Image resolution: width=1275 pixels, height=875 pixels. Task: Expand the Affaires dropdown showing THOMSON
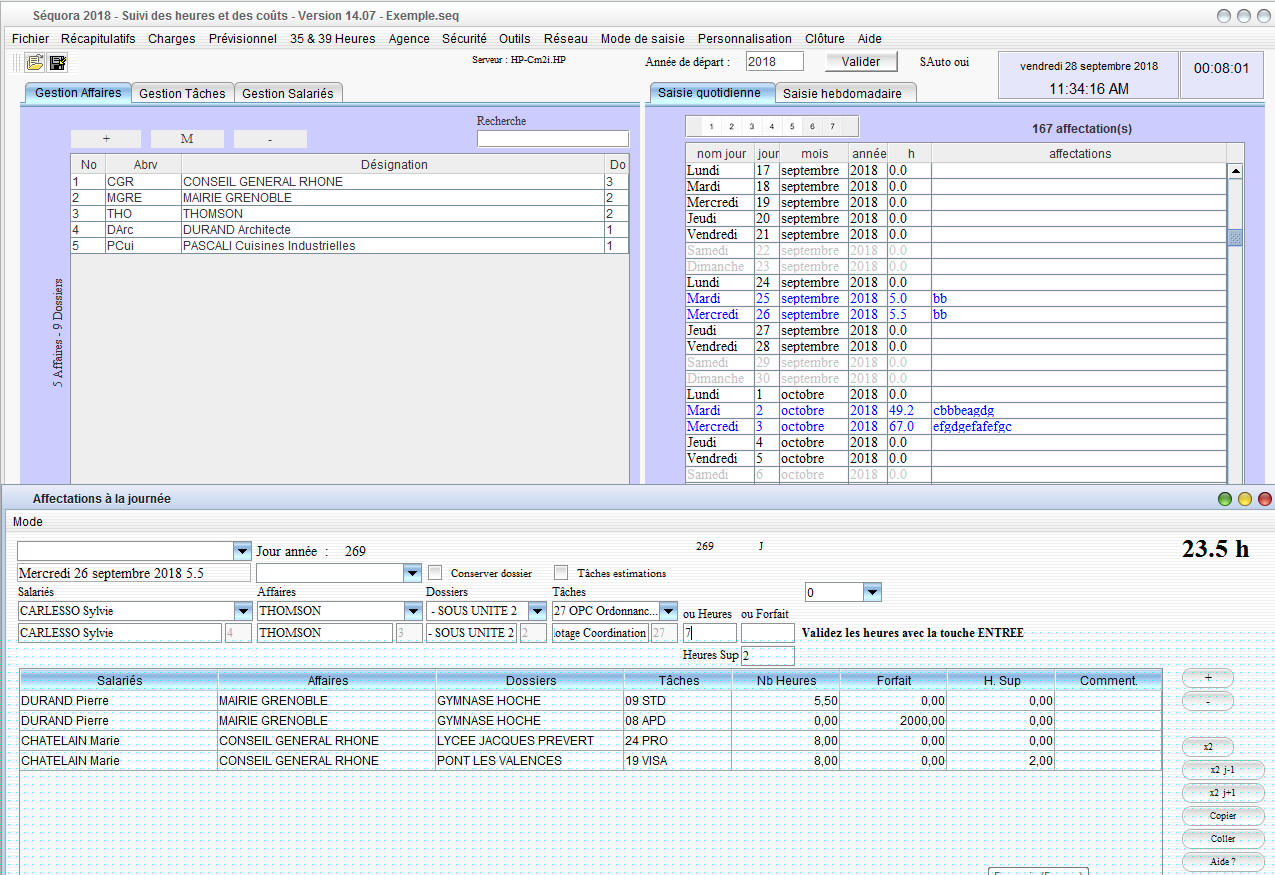(x=413, y=611)
